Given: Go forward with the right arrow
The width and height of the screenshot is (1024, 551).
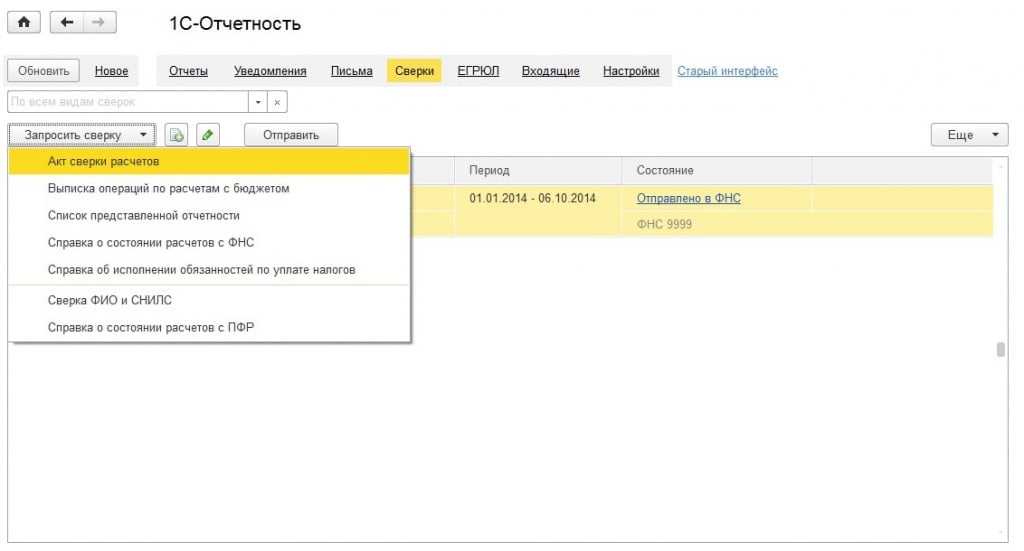Looking at the screenshot, I should coord(98,23).
